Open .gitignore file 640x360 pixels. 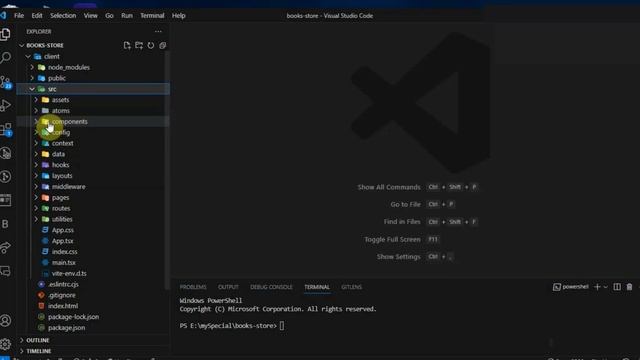(x=62, y=295)
